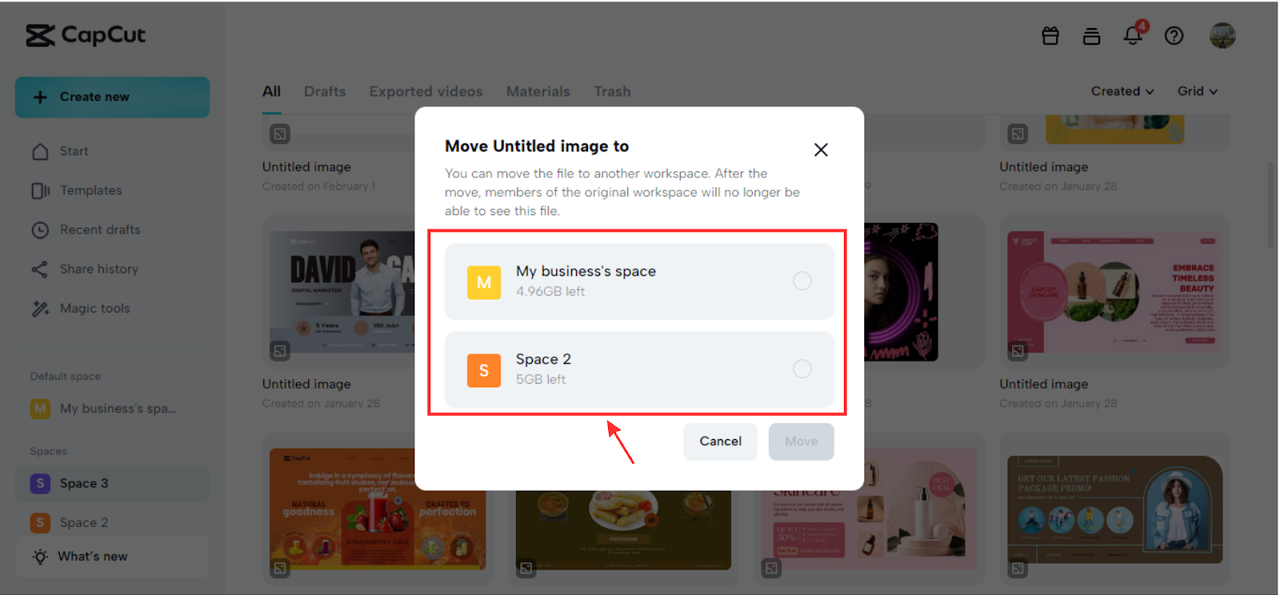Click Cancel in the Move dialog
This screenshot has width=1280, height=595.
click(720, 441)
